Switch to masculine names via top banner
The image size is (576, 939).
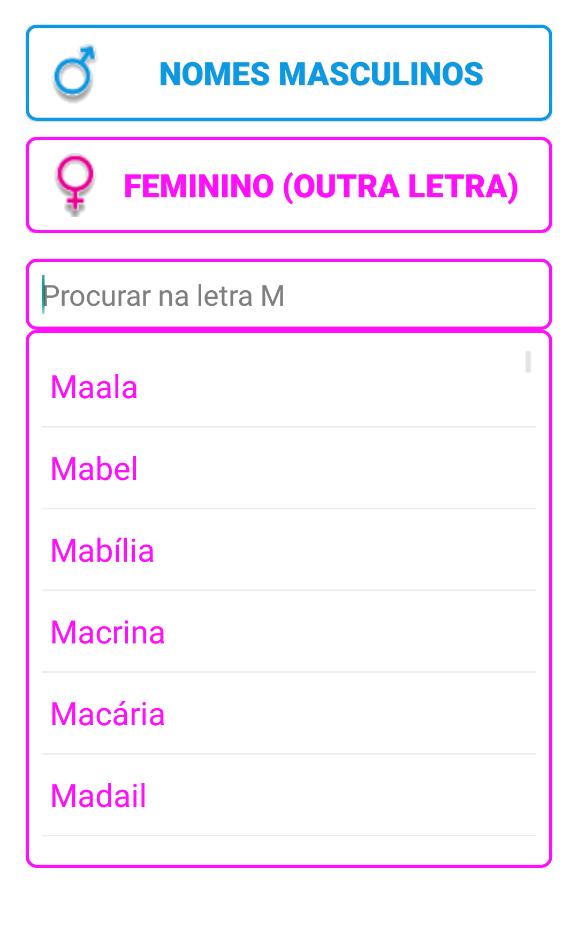pyautogui.click(x=322, y=72)
